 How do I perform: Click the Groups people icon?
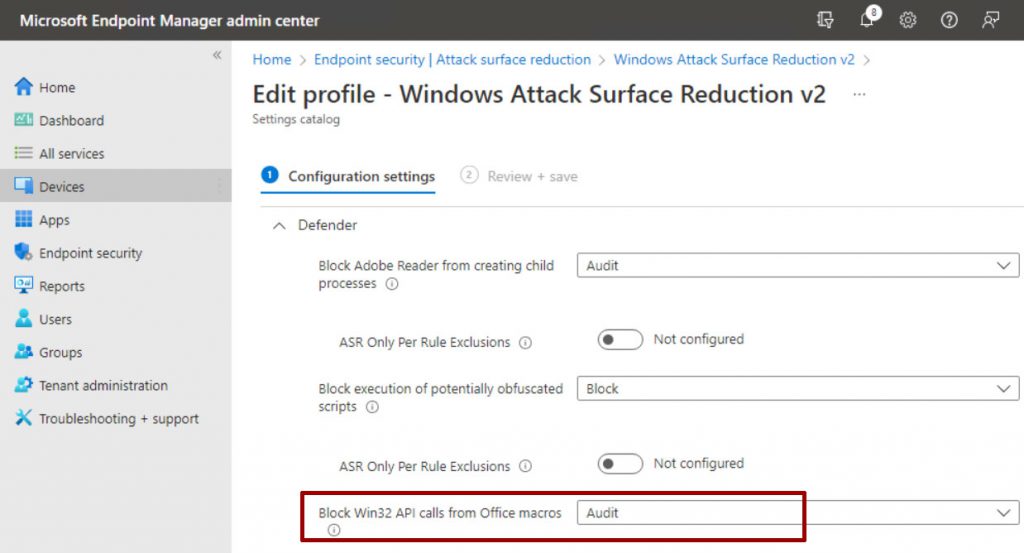click(x=24, y=352)
